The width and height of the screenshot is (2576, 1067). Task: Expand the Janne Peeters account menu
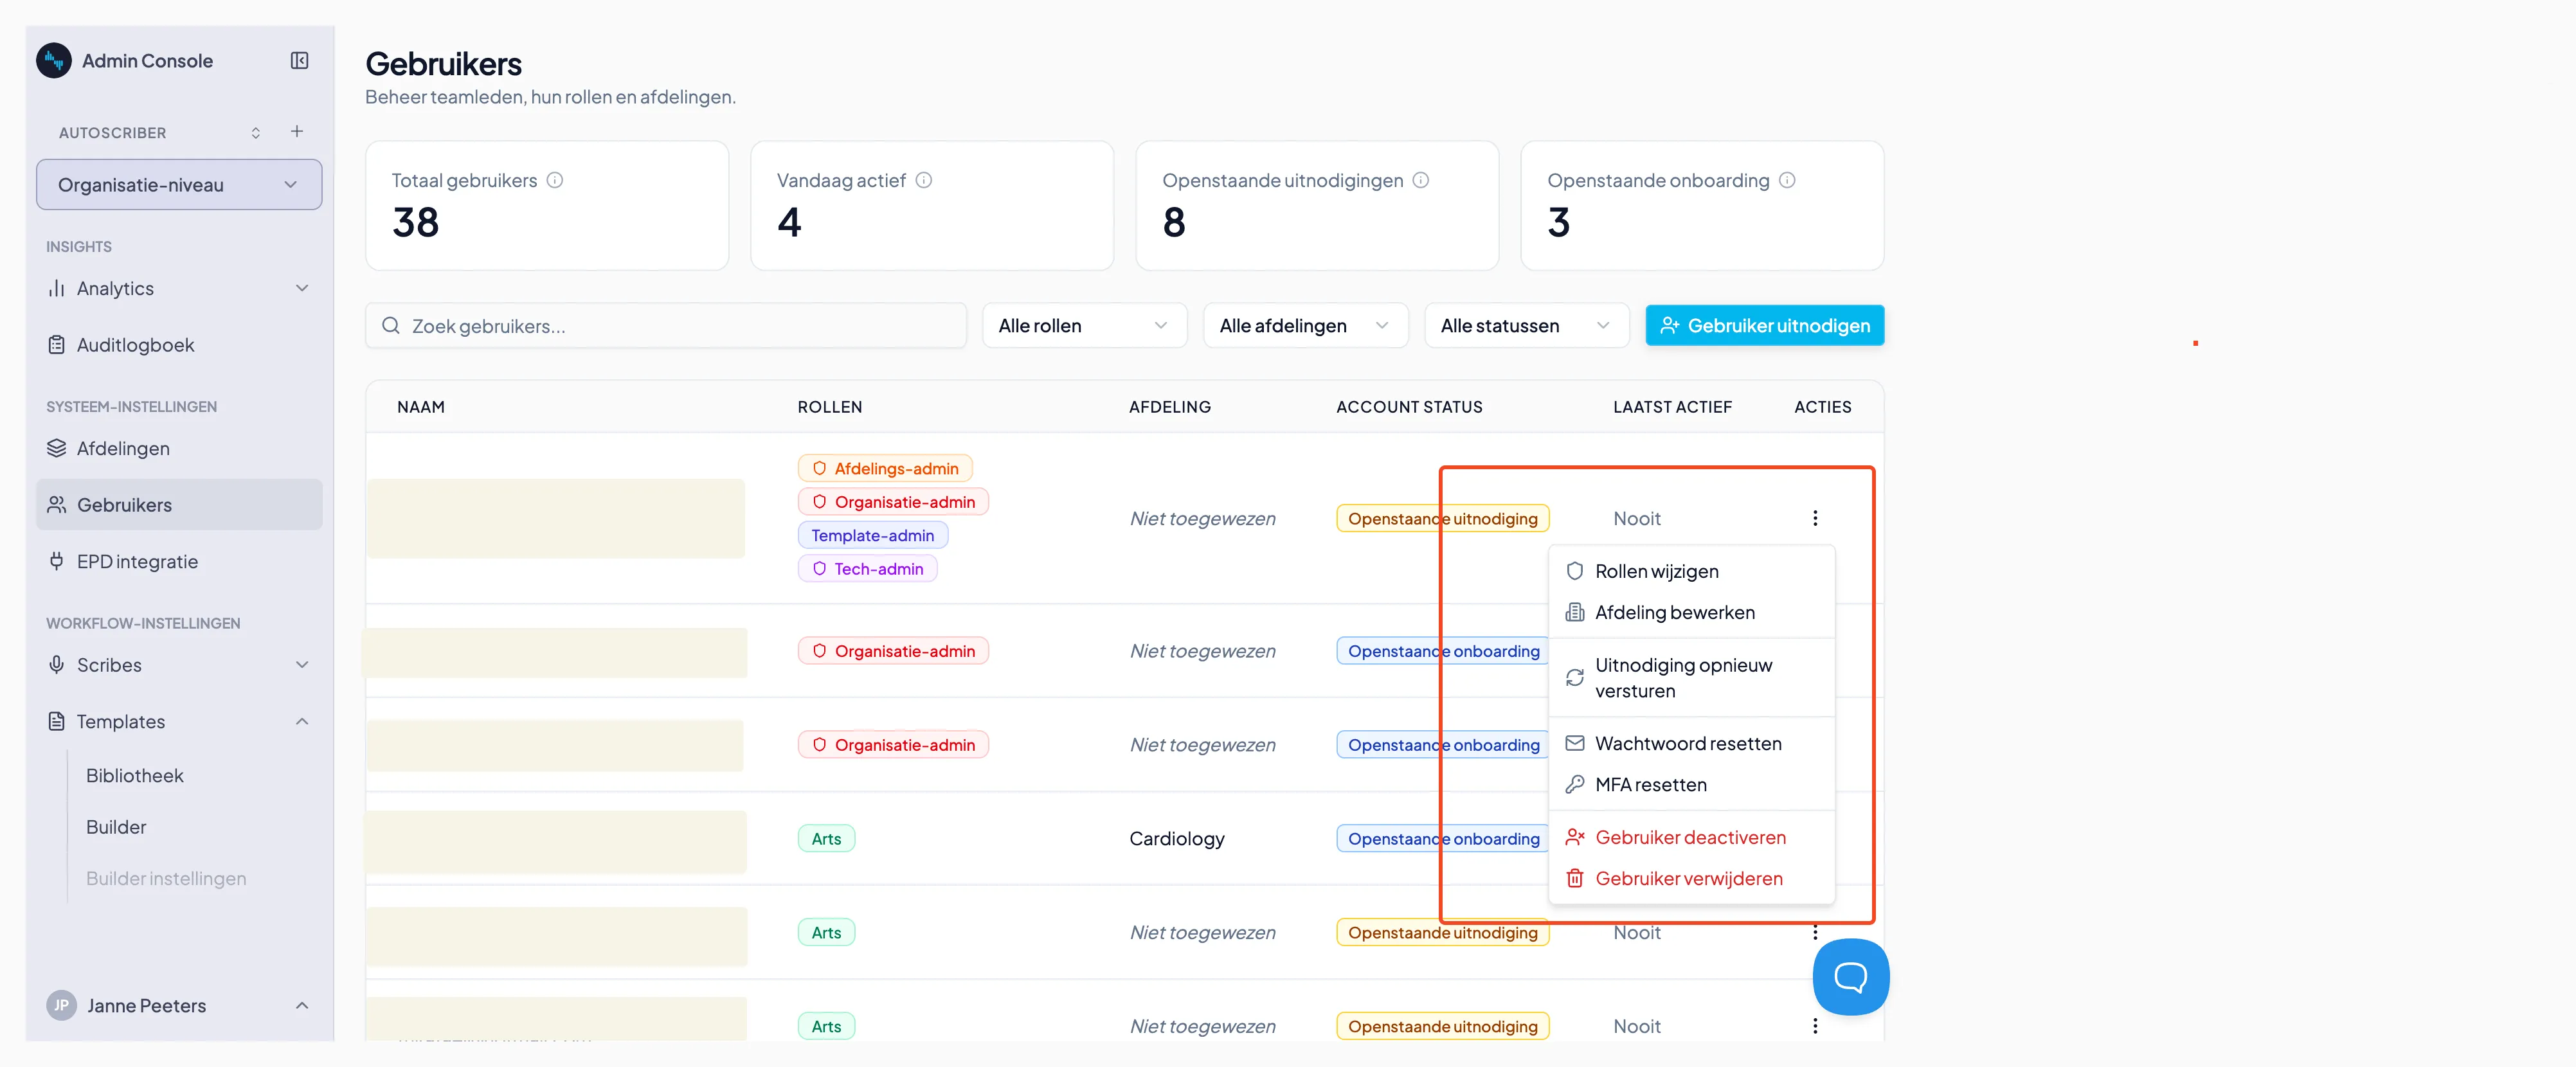(x=302, y=1005)
